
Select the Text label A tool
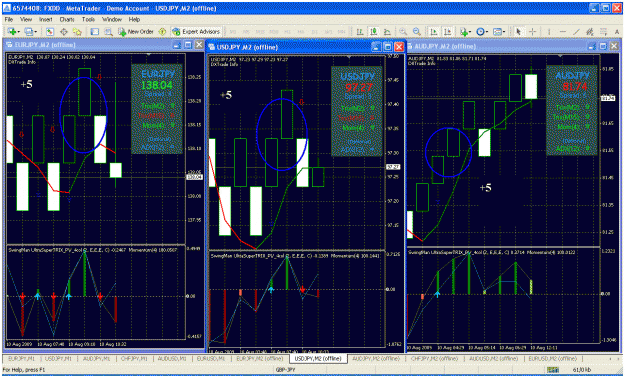click(617, 31)
